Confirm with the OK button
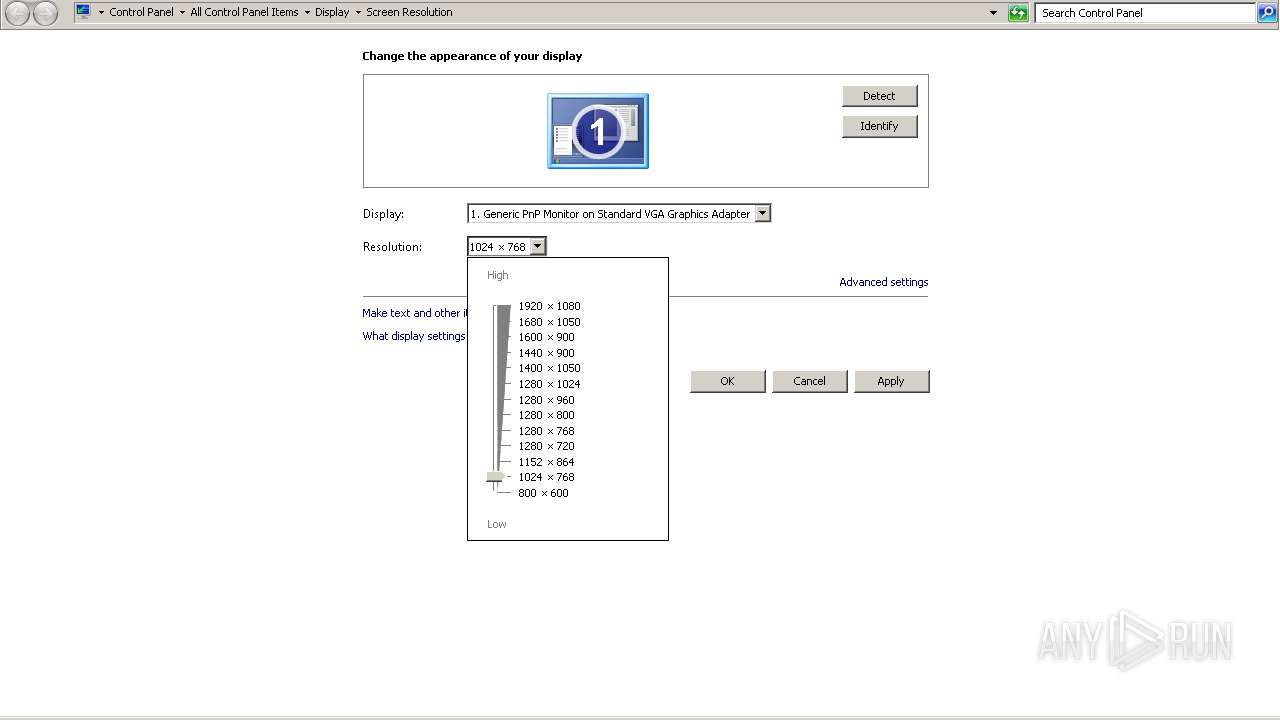1280x720 pixels. (x=727, y=381)
